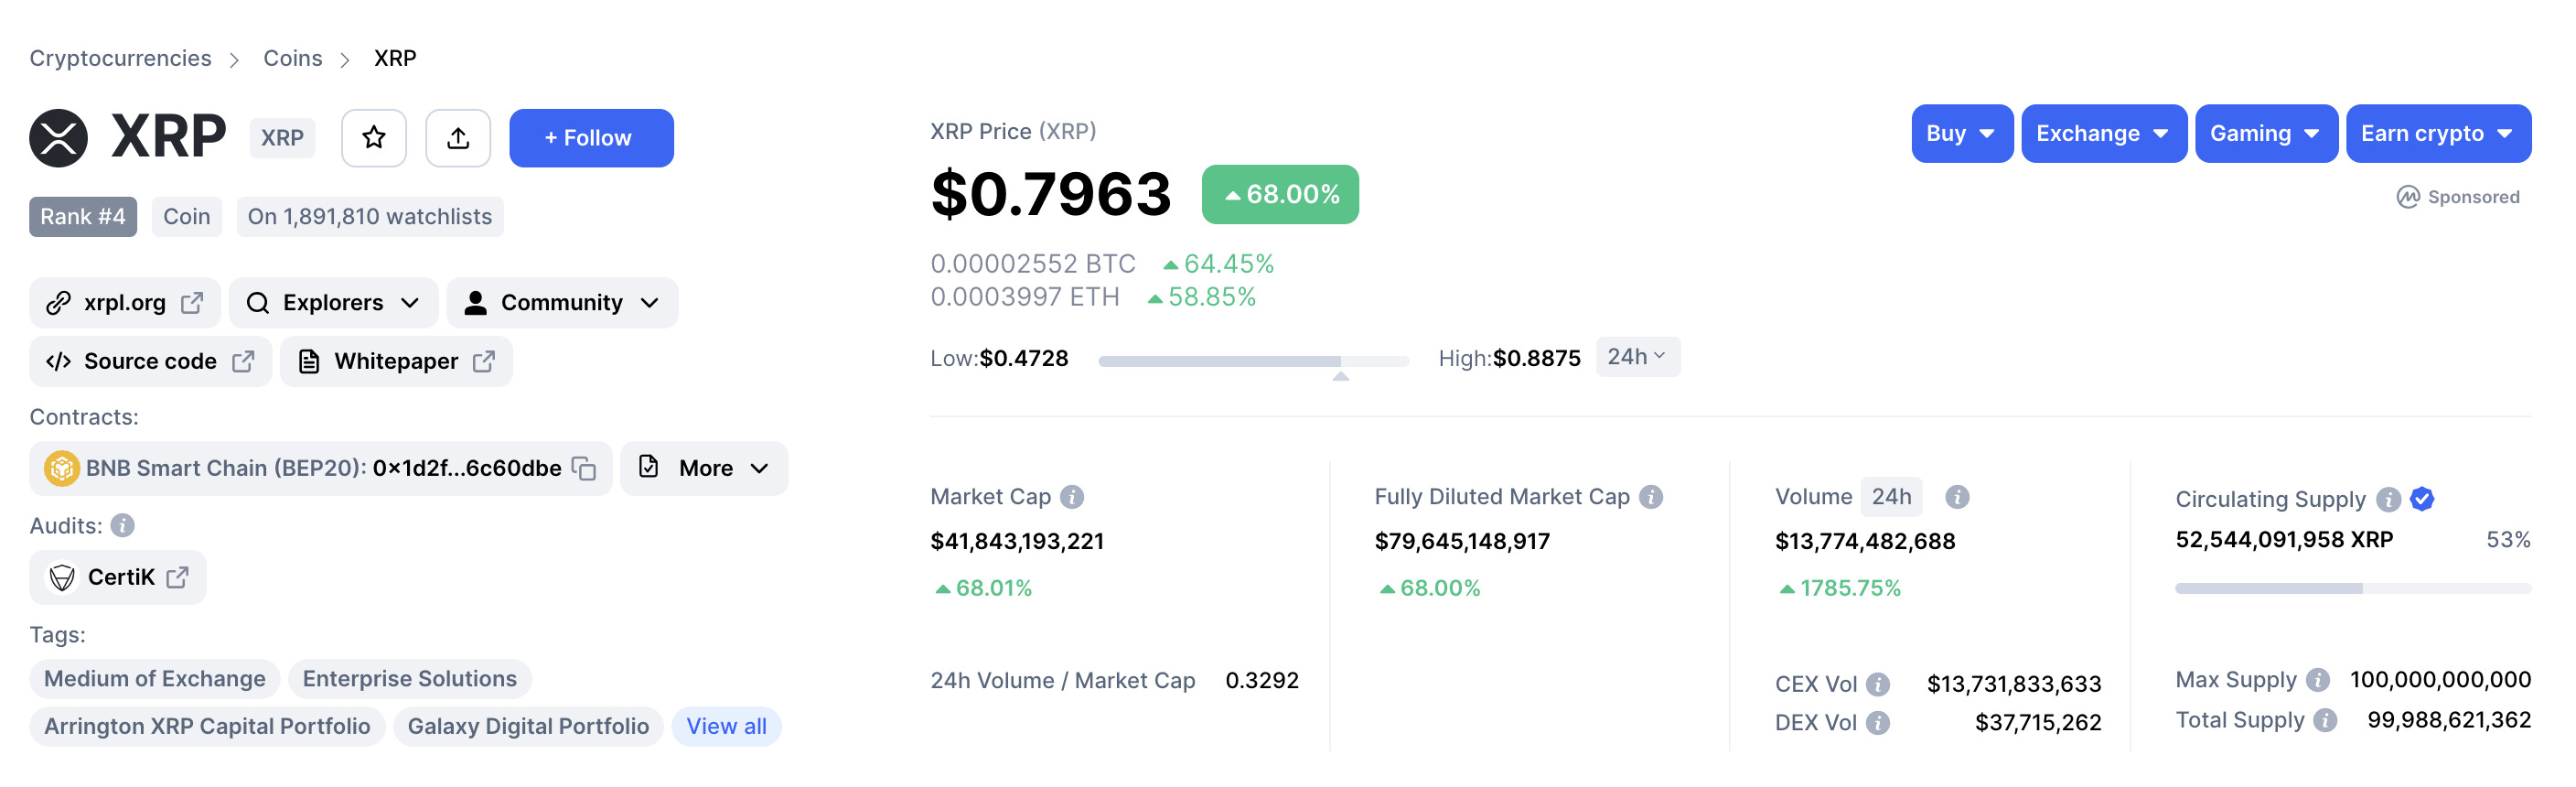Image resolution: width=2576 pixels, height=787 pixels.
Task: Click the Market Cap info icon
Action: [1071, 496]
